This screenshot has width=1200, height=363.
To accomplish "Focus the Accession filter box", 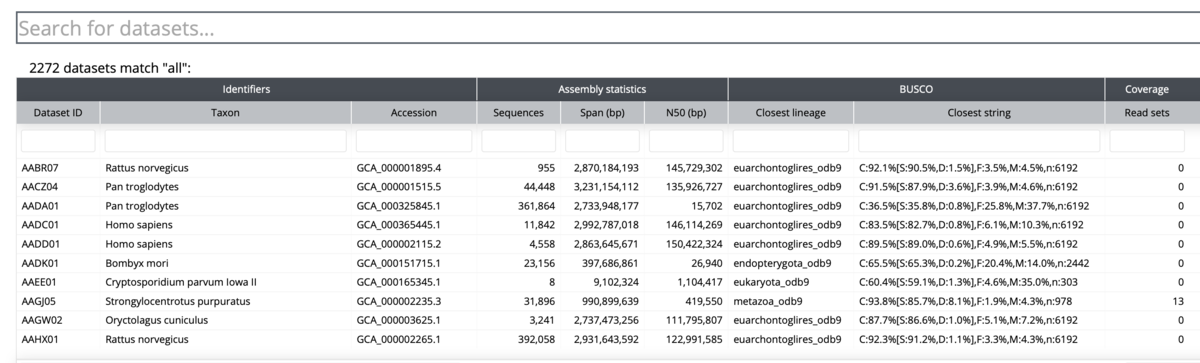I will click(414, 141).
